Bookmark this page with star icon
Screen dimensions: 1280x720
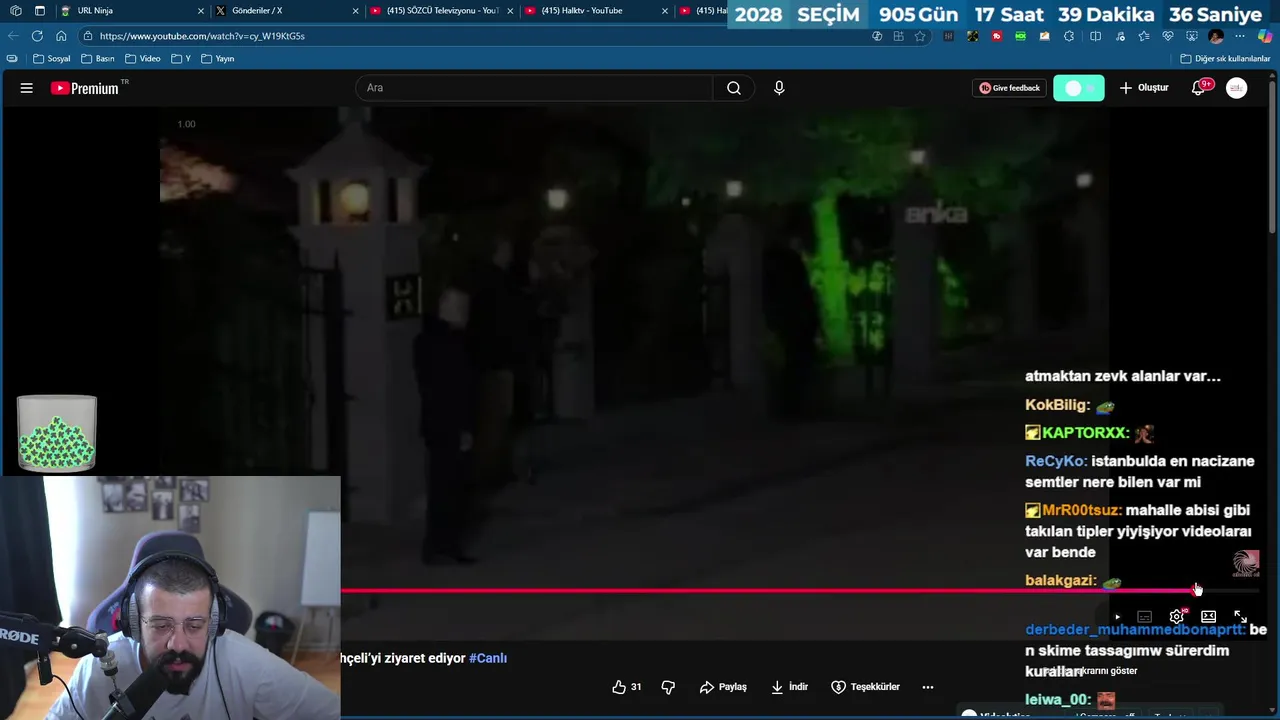point(920,36)
